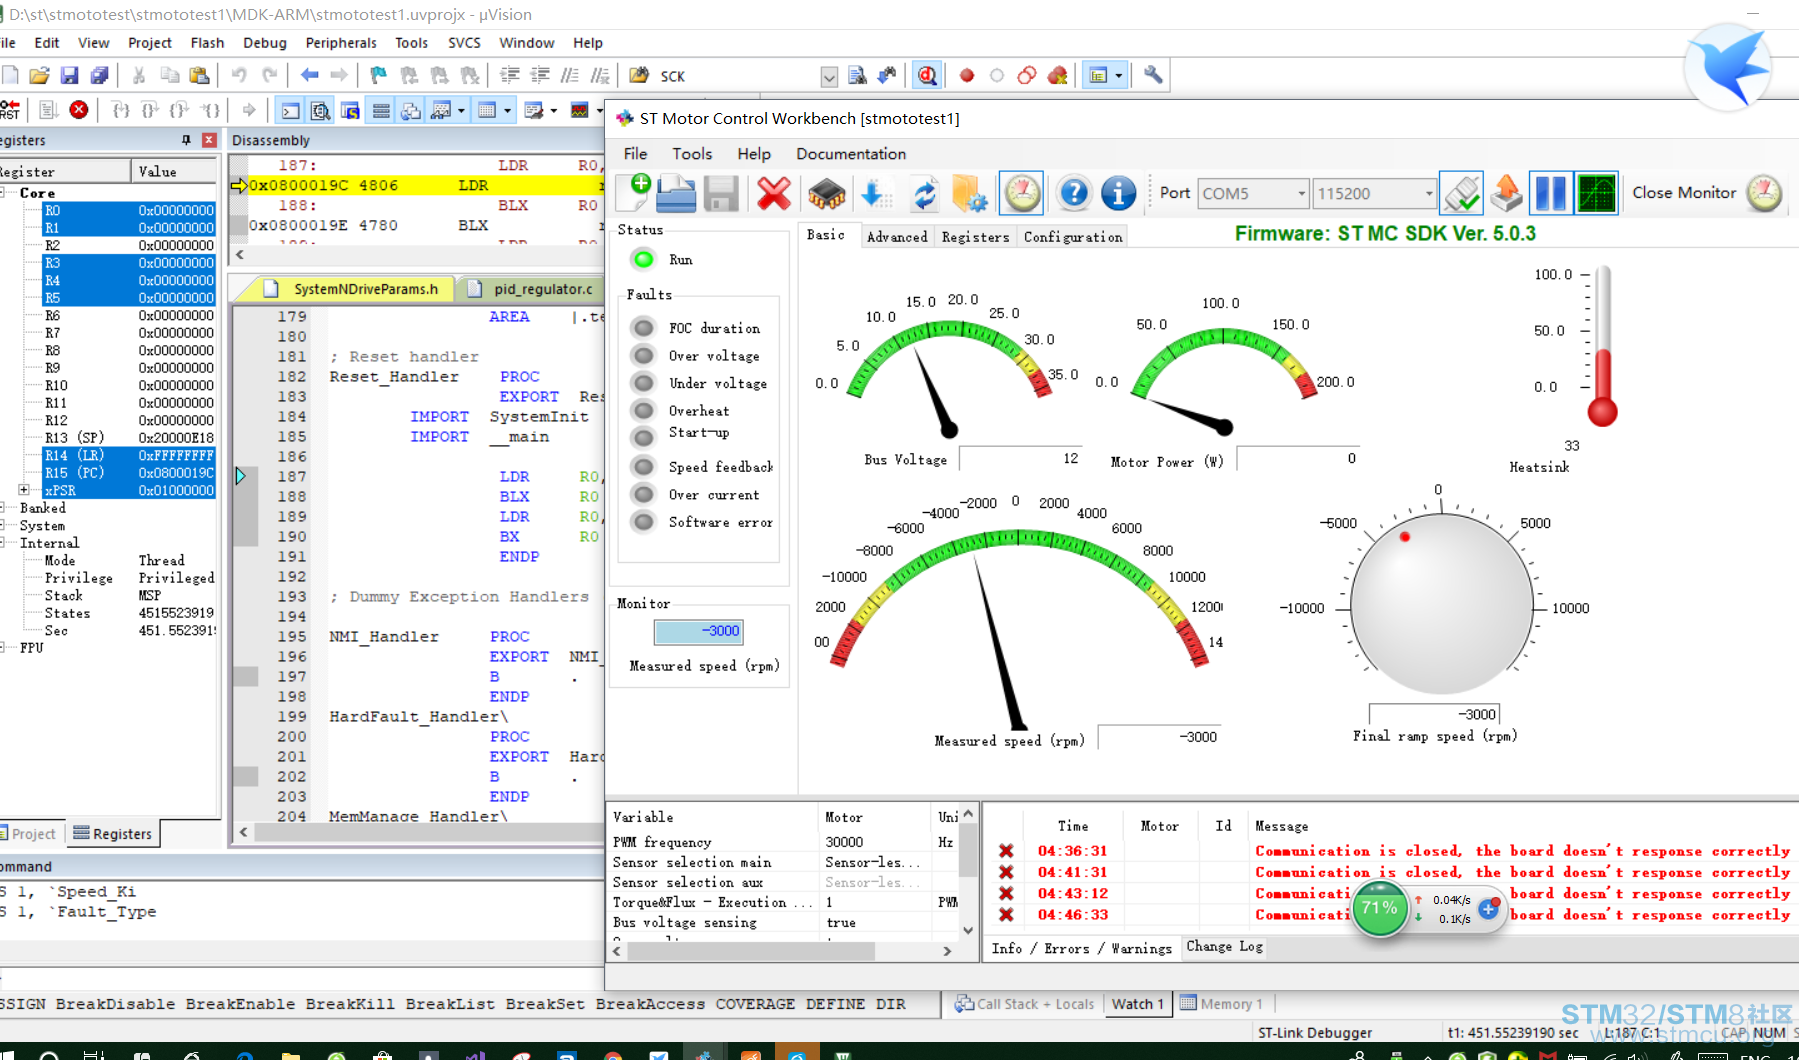This screenshot has height=1060, width=1799.
Task: Click the variable table horizontal scrollbar right arrow
Action: tap(947, 951)
